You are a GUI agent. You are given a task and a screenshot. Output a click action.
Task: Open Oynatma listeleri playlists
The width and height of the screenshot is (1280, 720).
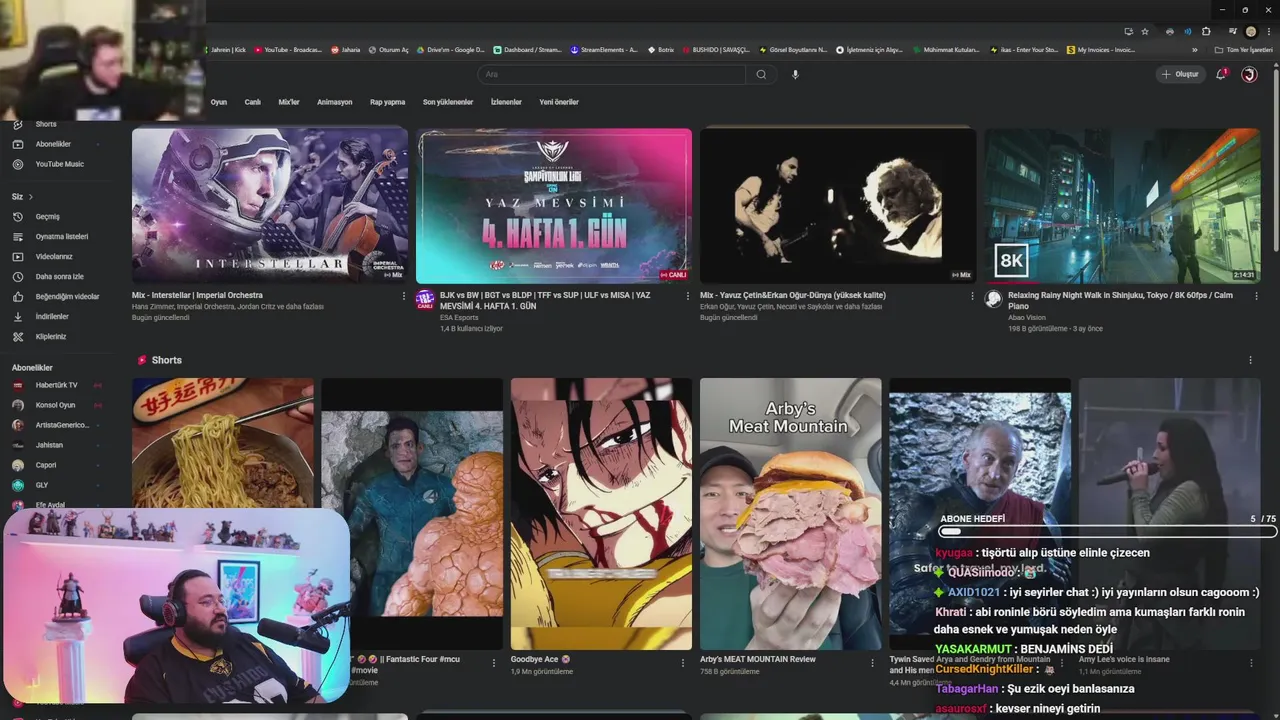(61, 237)
